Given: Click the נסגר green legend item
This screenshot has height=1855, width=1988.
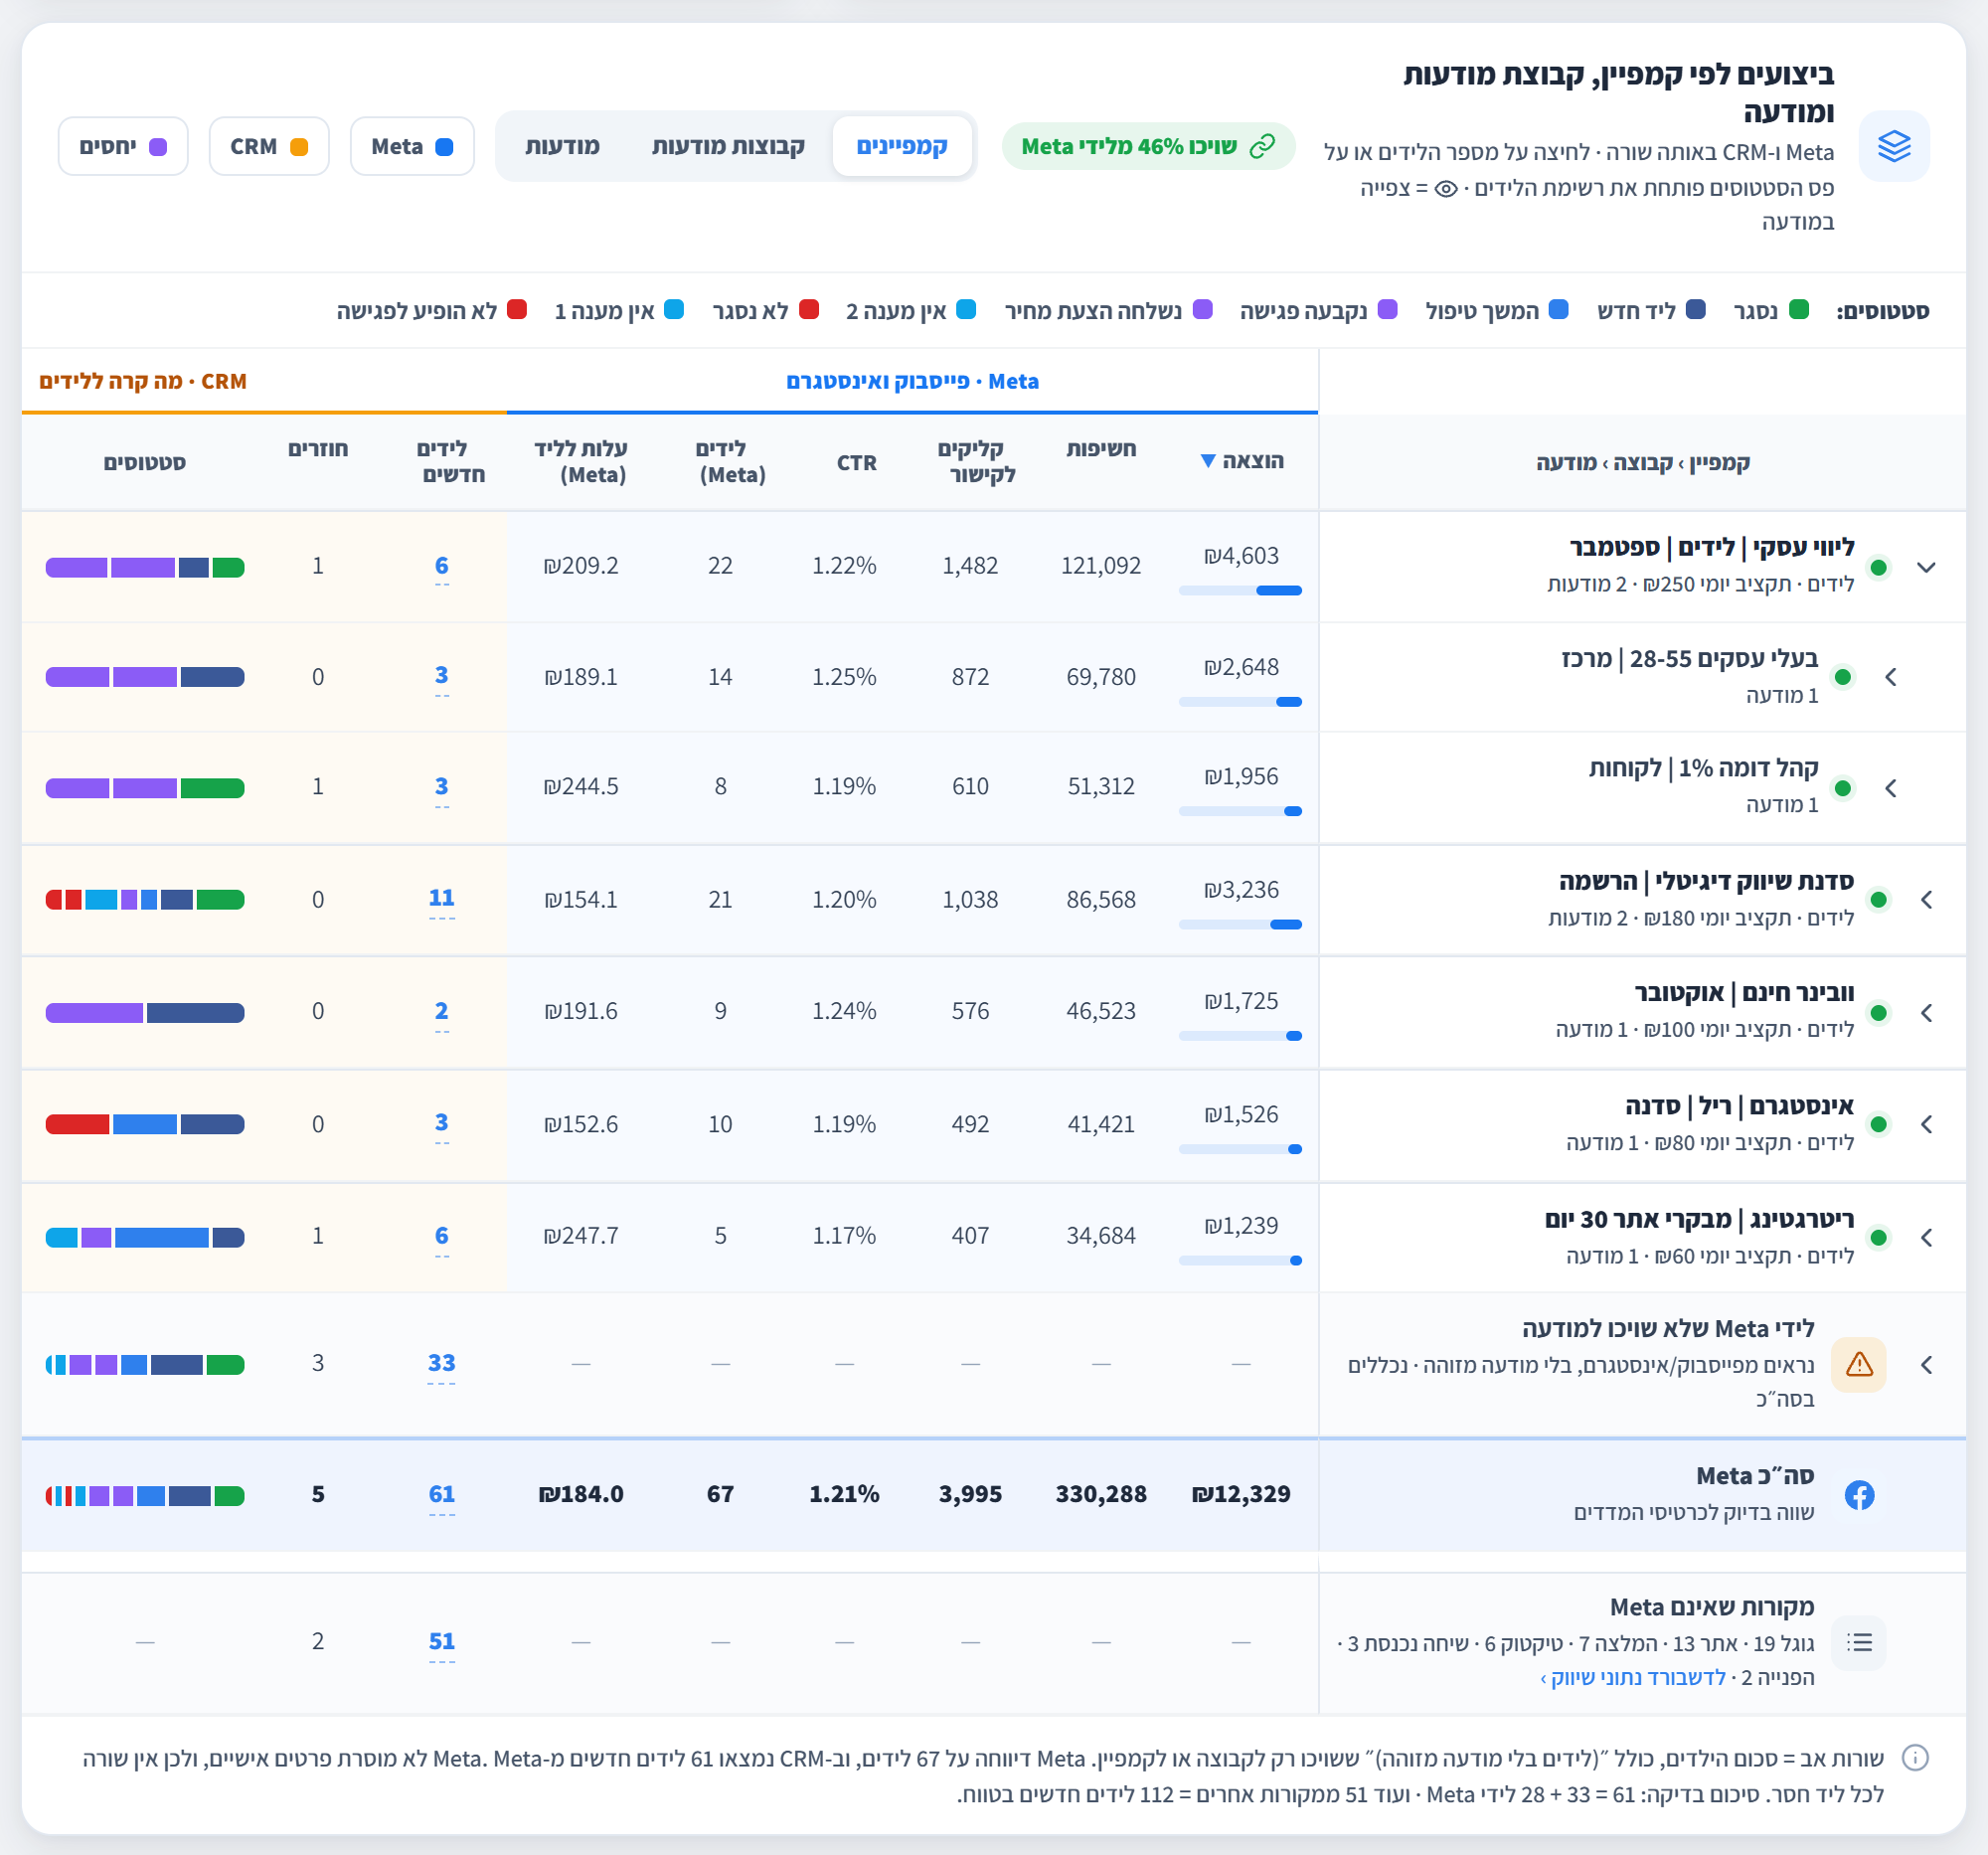Looking at the screenshot, I should click(1771, 310).
